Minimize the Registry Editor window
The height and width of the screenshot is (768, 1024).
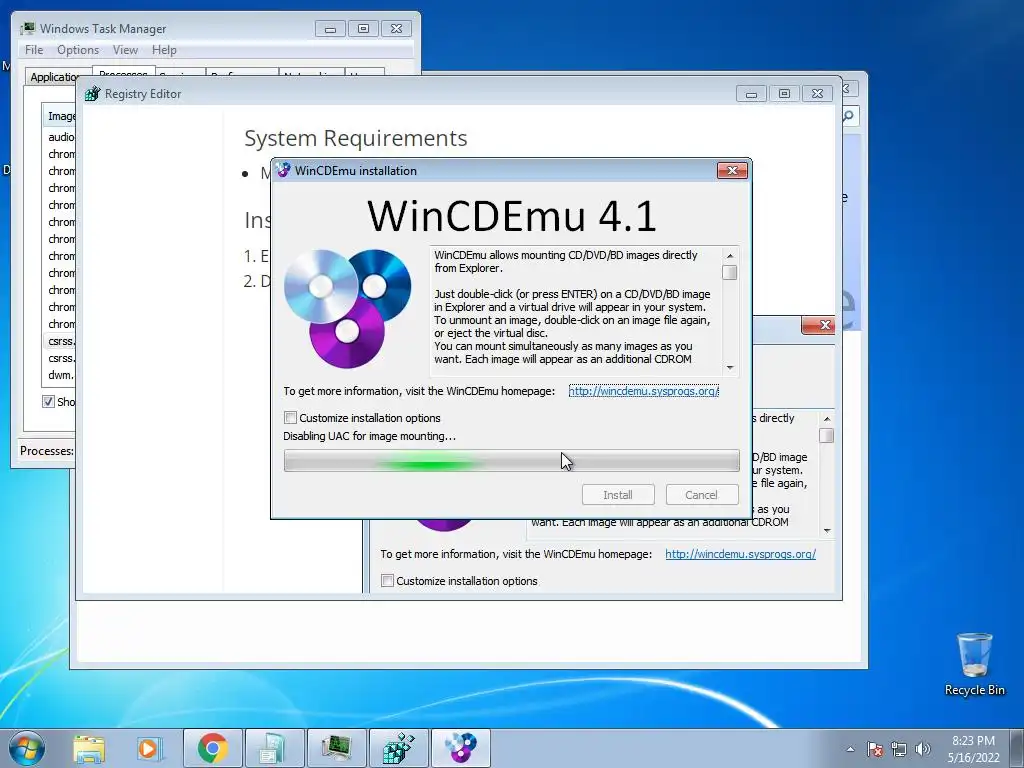tap(751, 94)
